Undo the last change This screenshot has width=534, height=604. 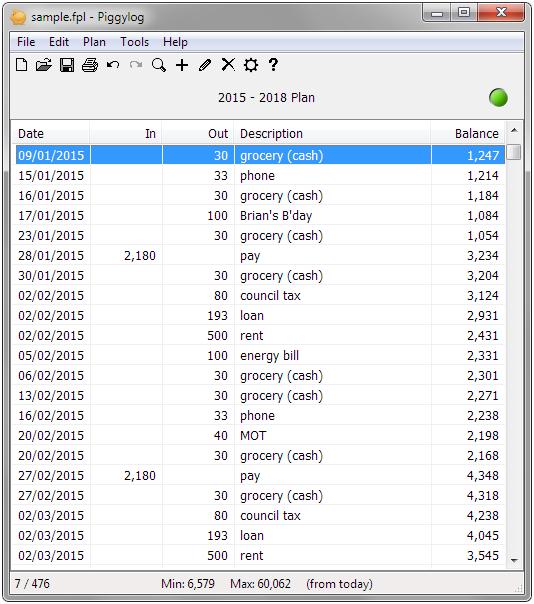[x=113, y=65]
